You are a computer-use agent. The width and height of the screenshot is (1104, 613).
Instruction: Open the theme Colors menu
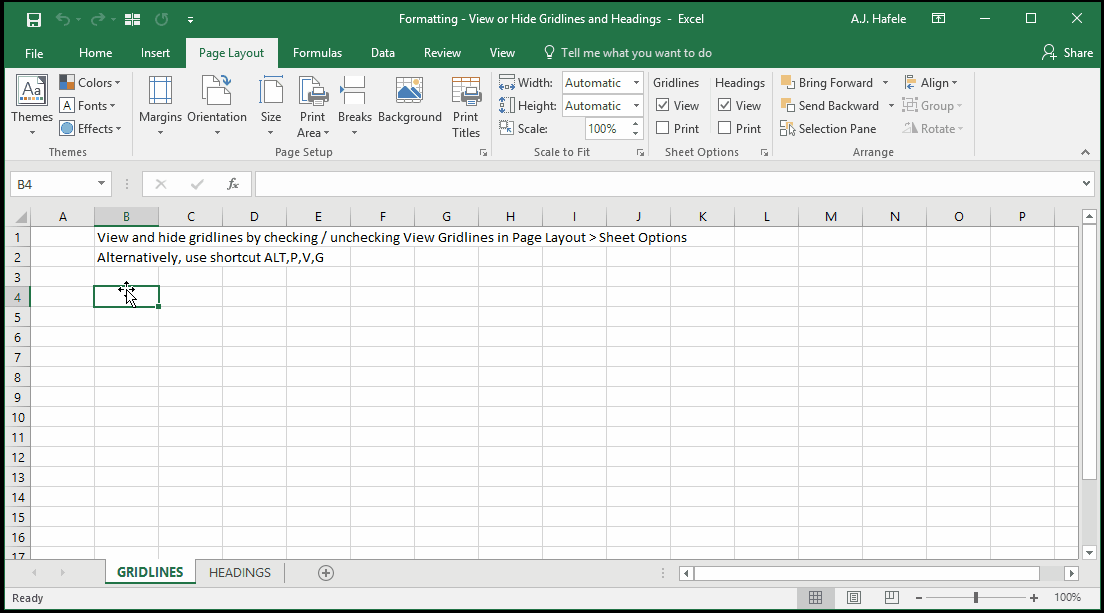90,82
